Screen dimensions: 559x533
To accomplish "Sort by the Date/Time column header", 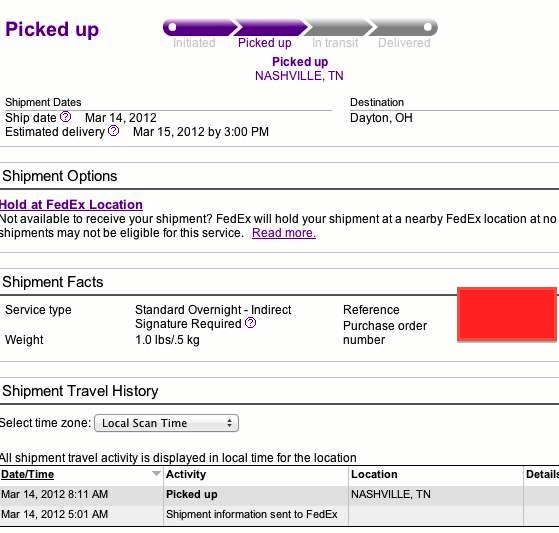I will pyautogui.click(x=27, y=474).
